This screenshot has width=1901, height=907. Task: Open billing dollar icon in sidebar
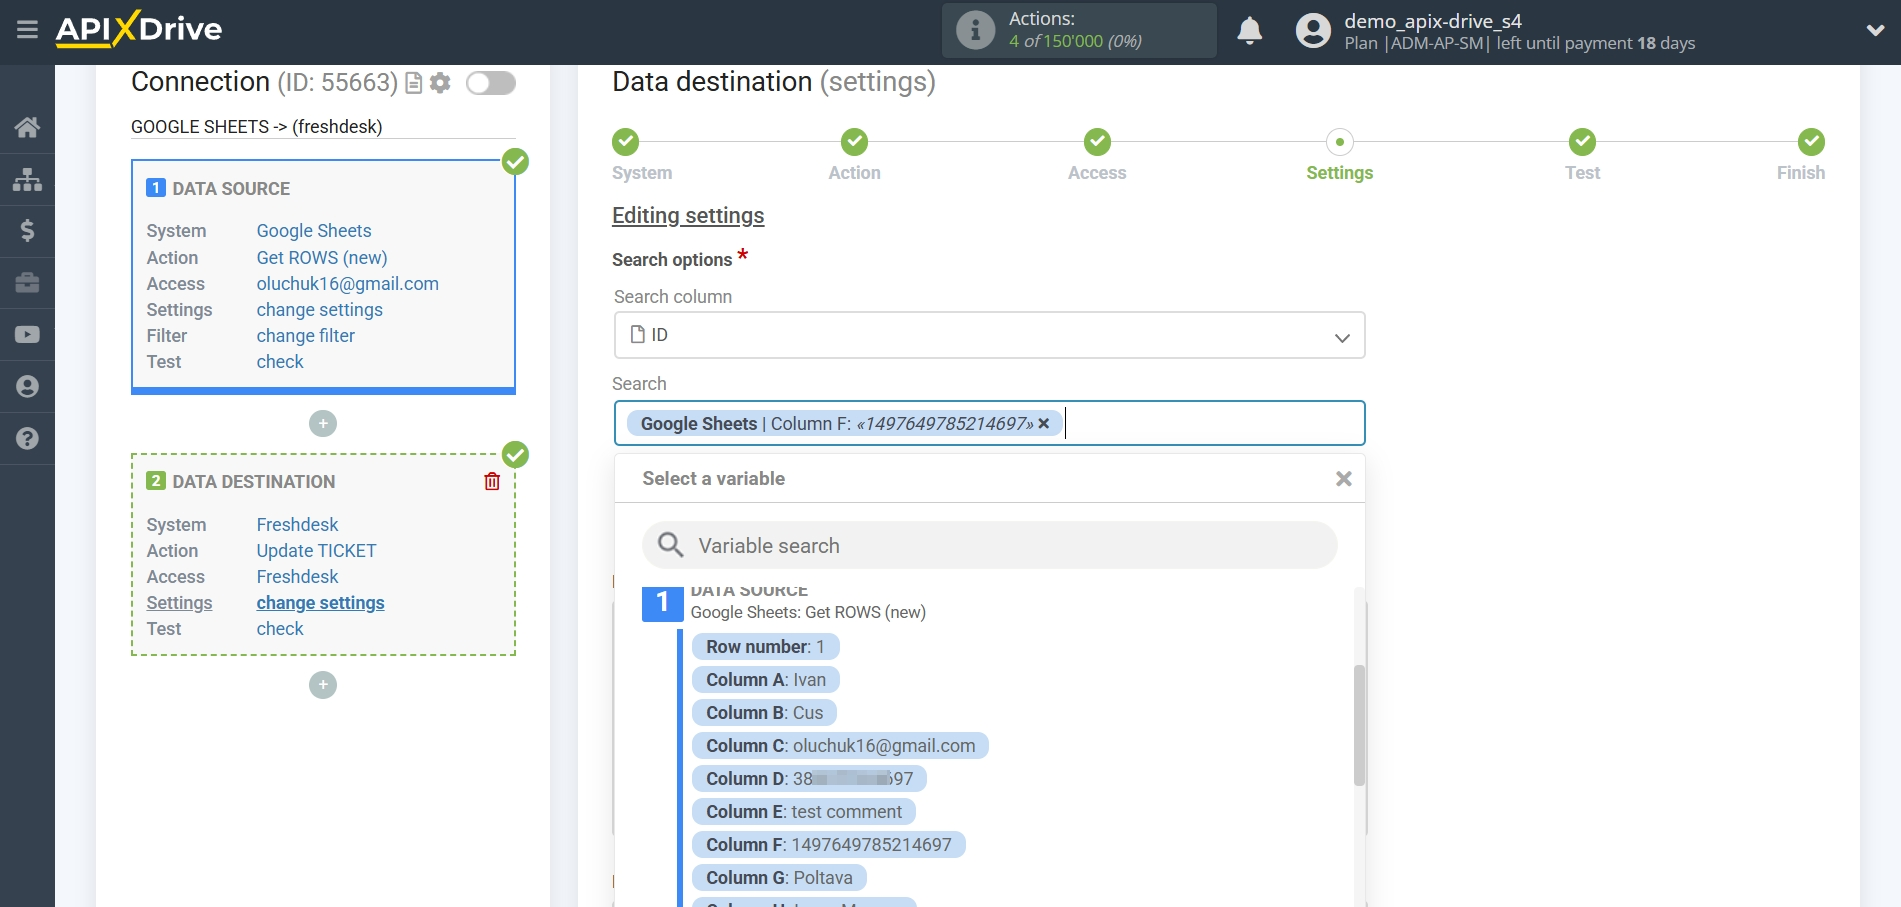[27, 231]
